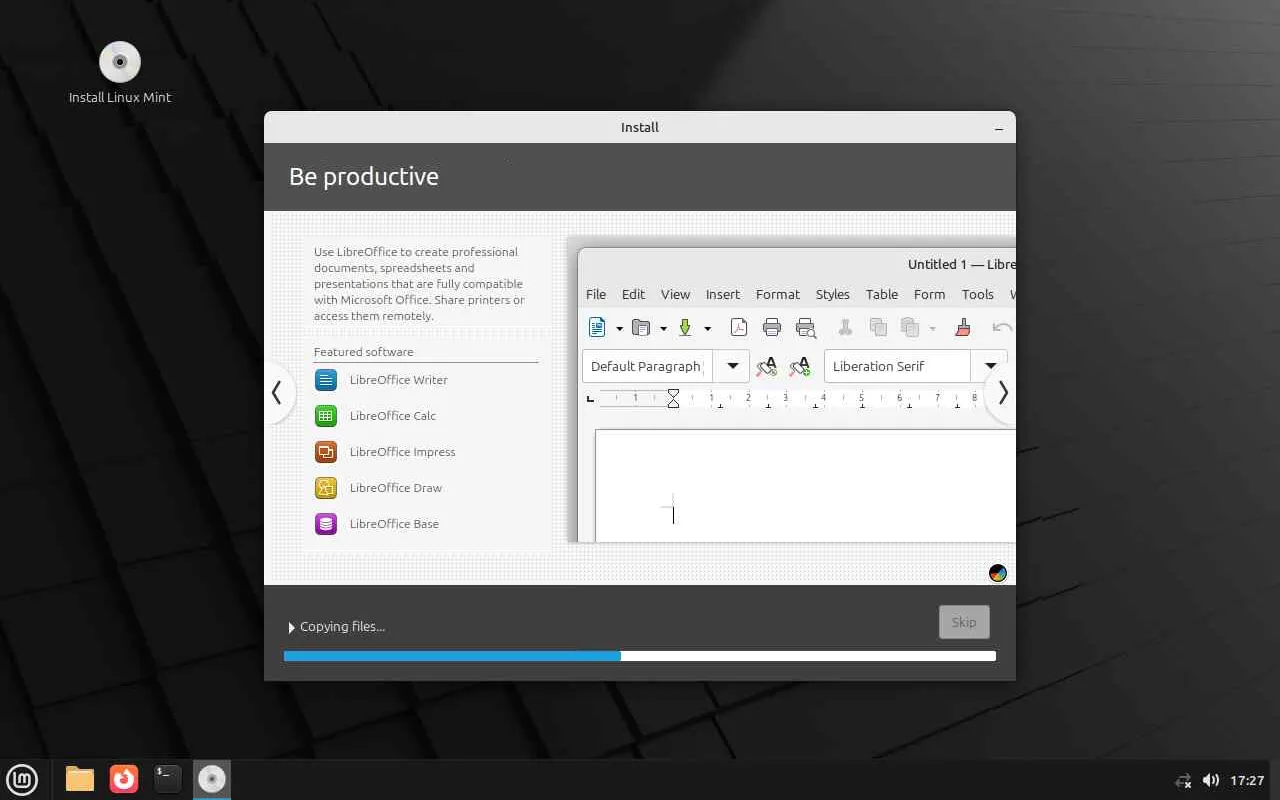
Task: Open the File menu in the Writer preview
Action: (x=596, y=294)
